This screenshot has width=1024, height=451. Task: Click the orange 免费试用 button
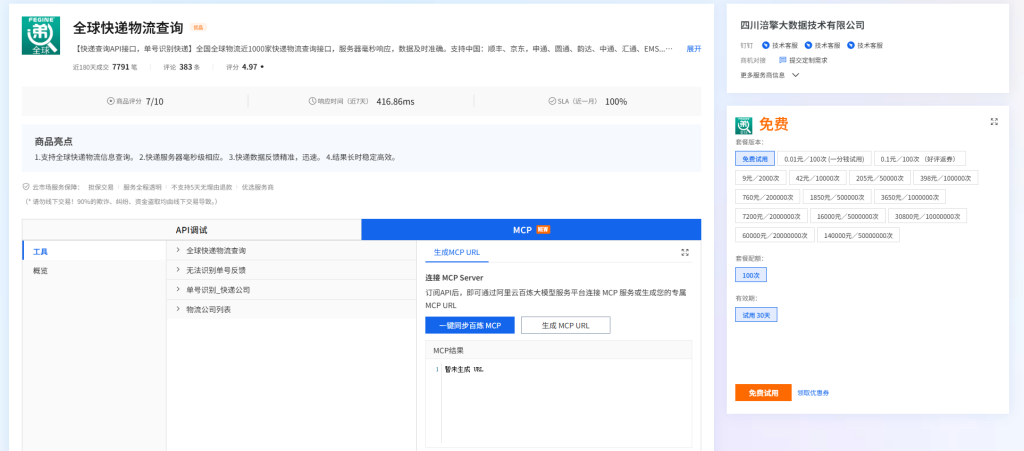coord(763,393)
